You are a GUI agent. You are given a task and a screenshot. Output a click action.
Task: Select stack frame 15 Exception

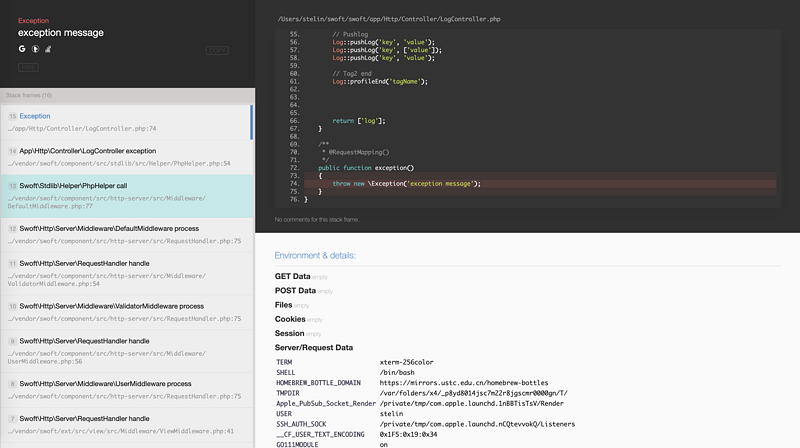pyautogui.click(x=126, y=122)
